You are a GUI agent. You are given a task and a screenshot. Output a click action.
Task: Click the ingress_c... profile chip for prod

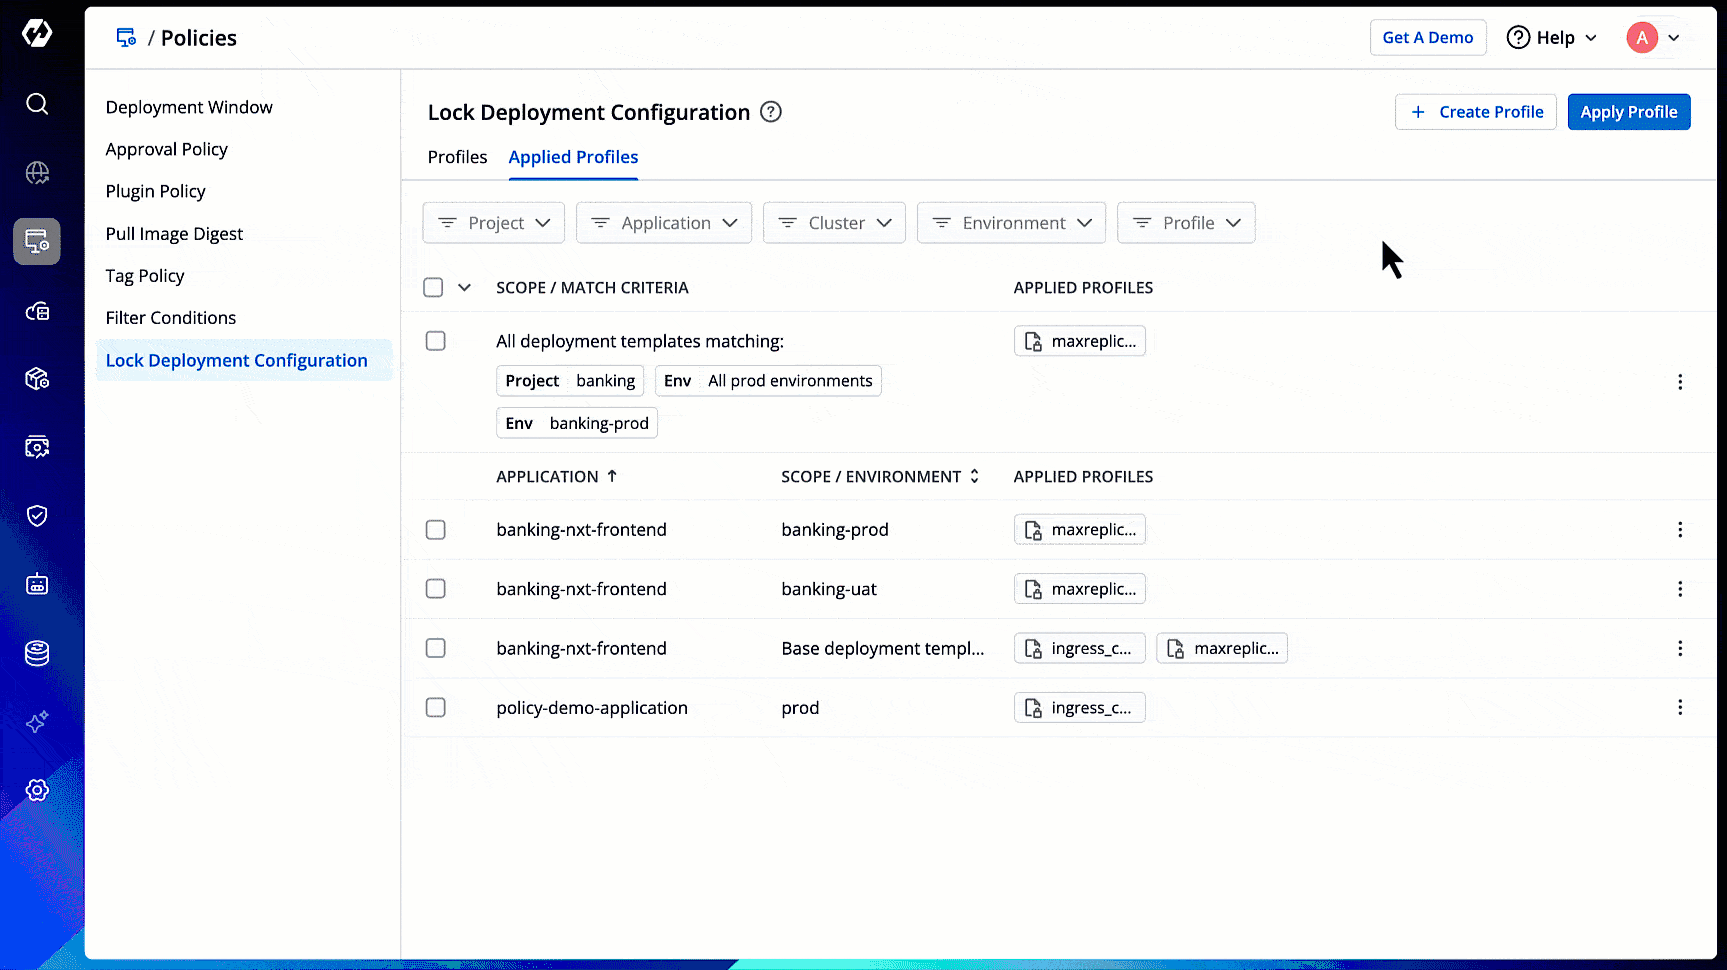[1079, 708]
